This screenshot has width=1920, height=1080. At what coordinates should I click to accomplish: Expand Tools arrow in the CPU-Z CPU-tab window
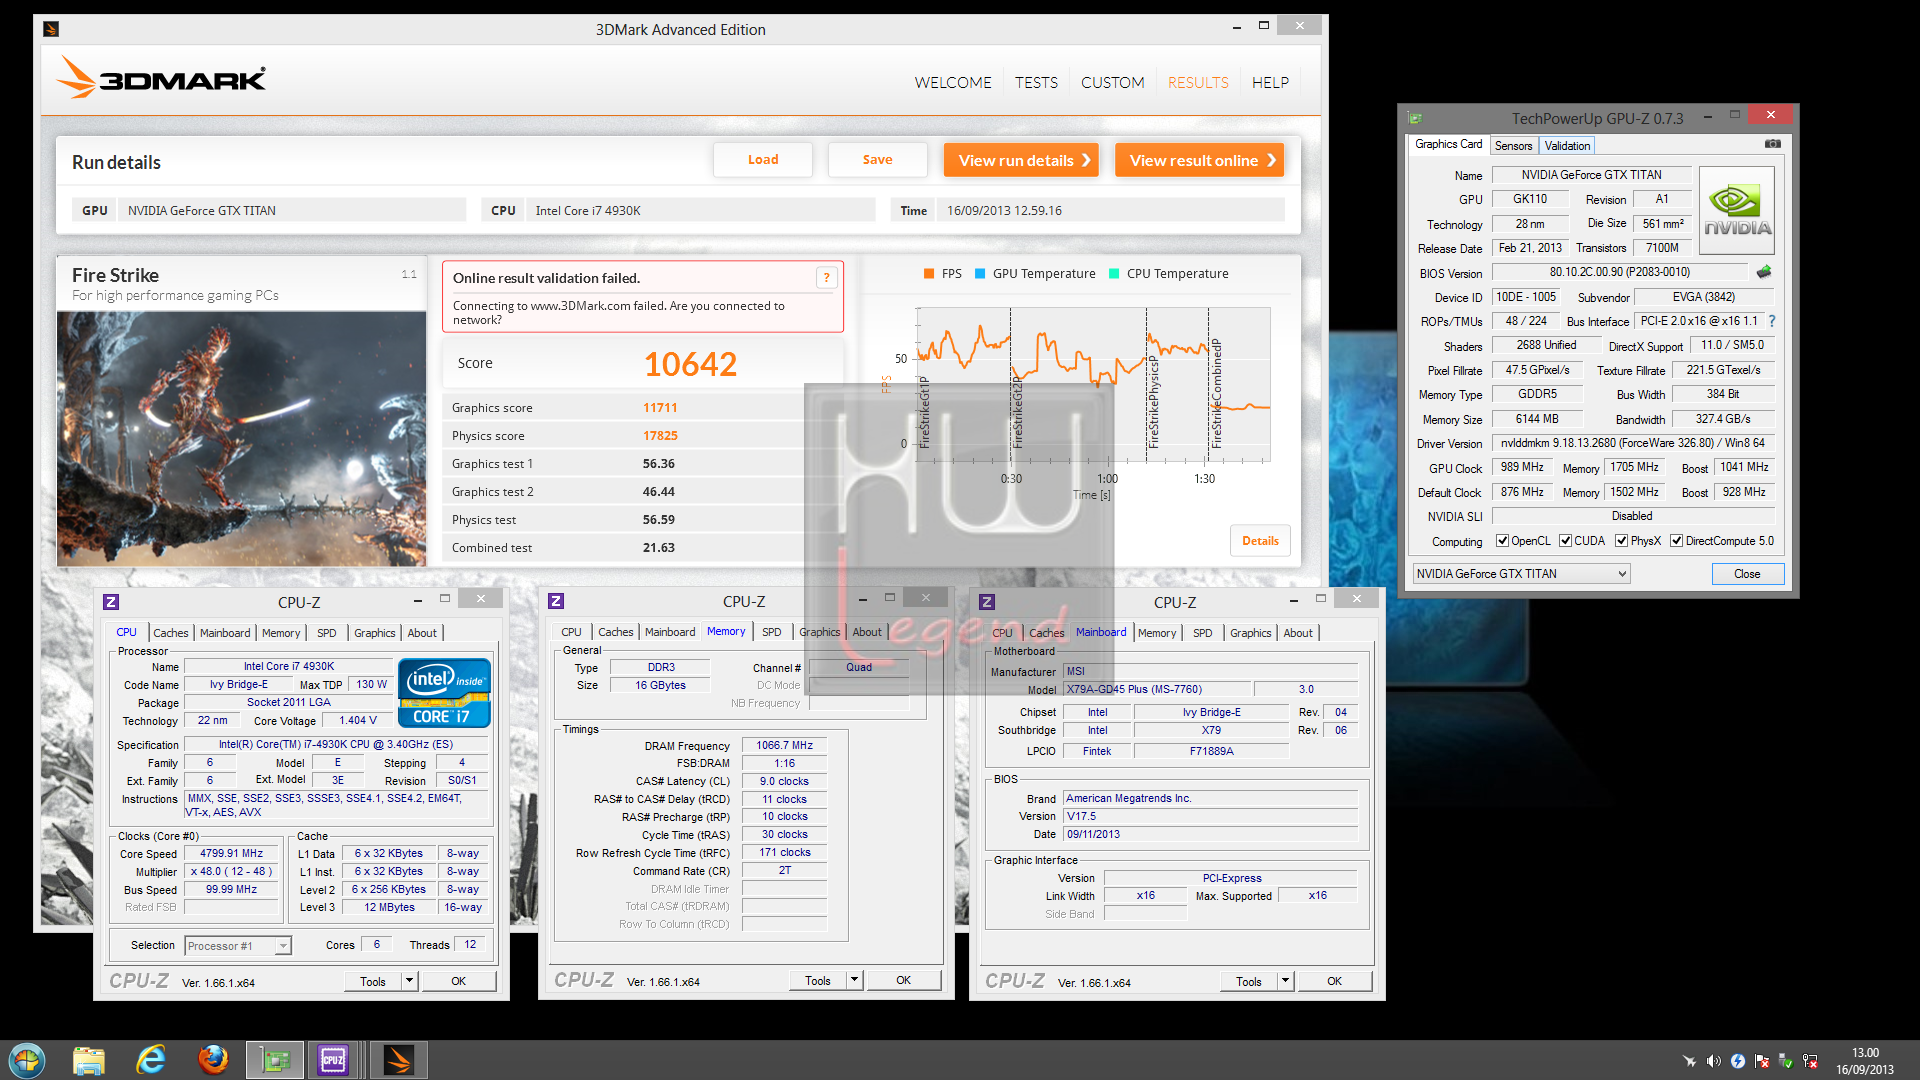click(409, 981)
